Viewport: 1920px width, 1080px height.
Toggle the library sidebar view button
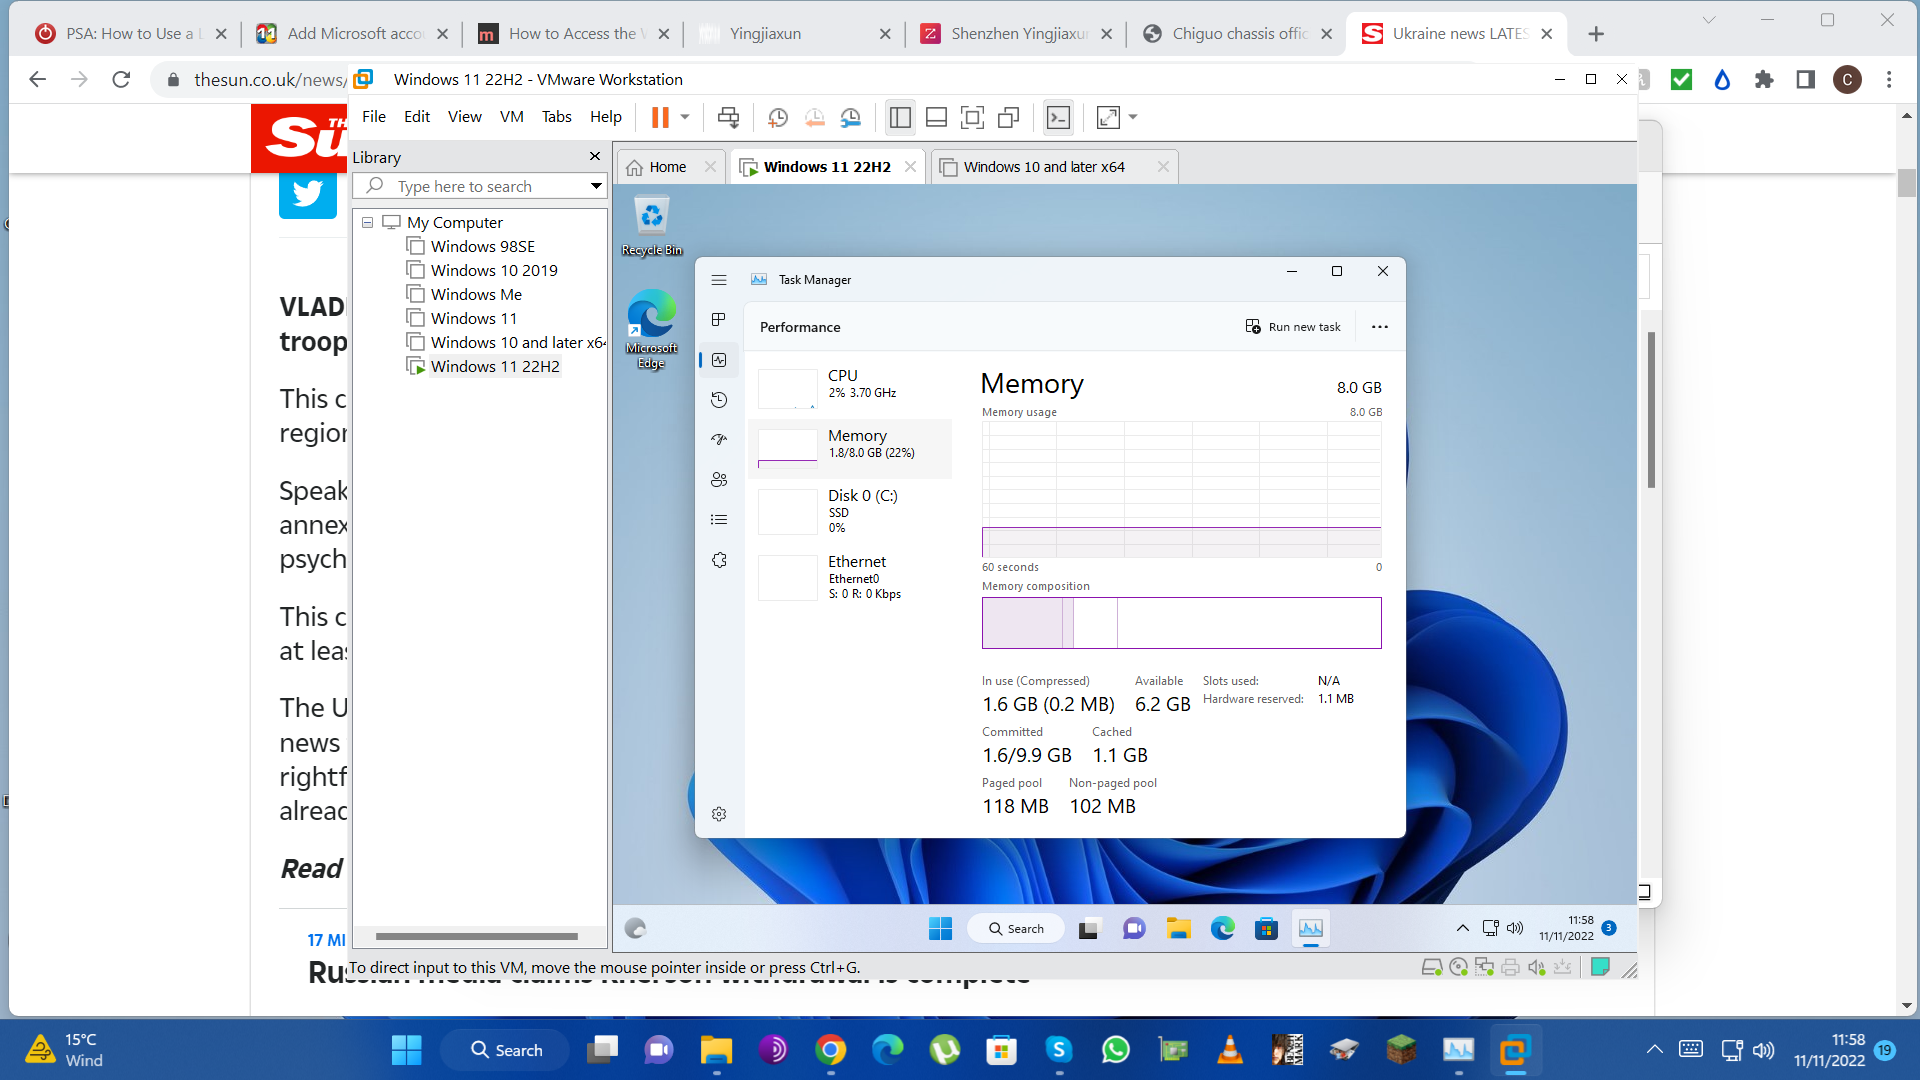(900, 117)
